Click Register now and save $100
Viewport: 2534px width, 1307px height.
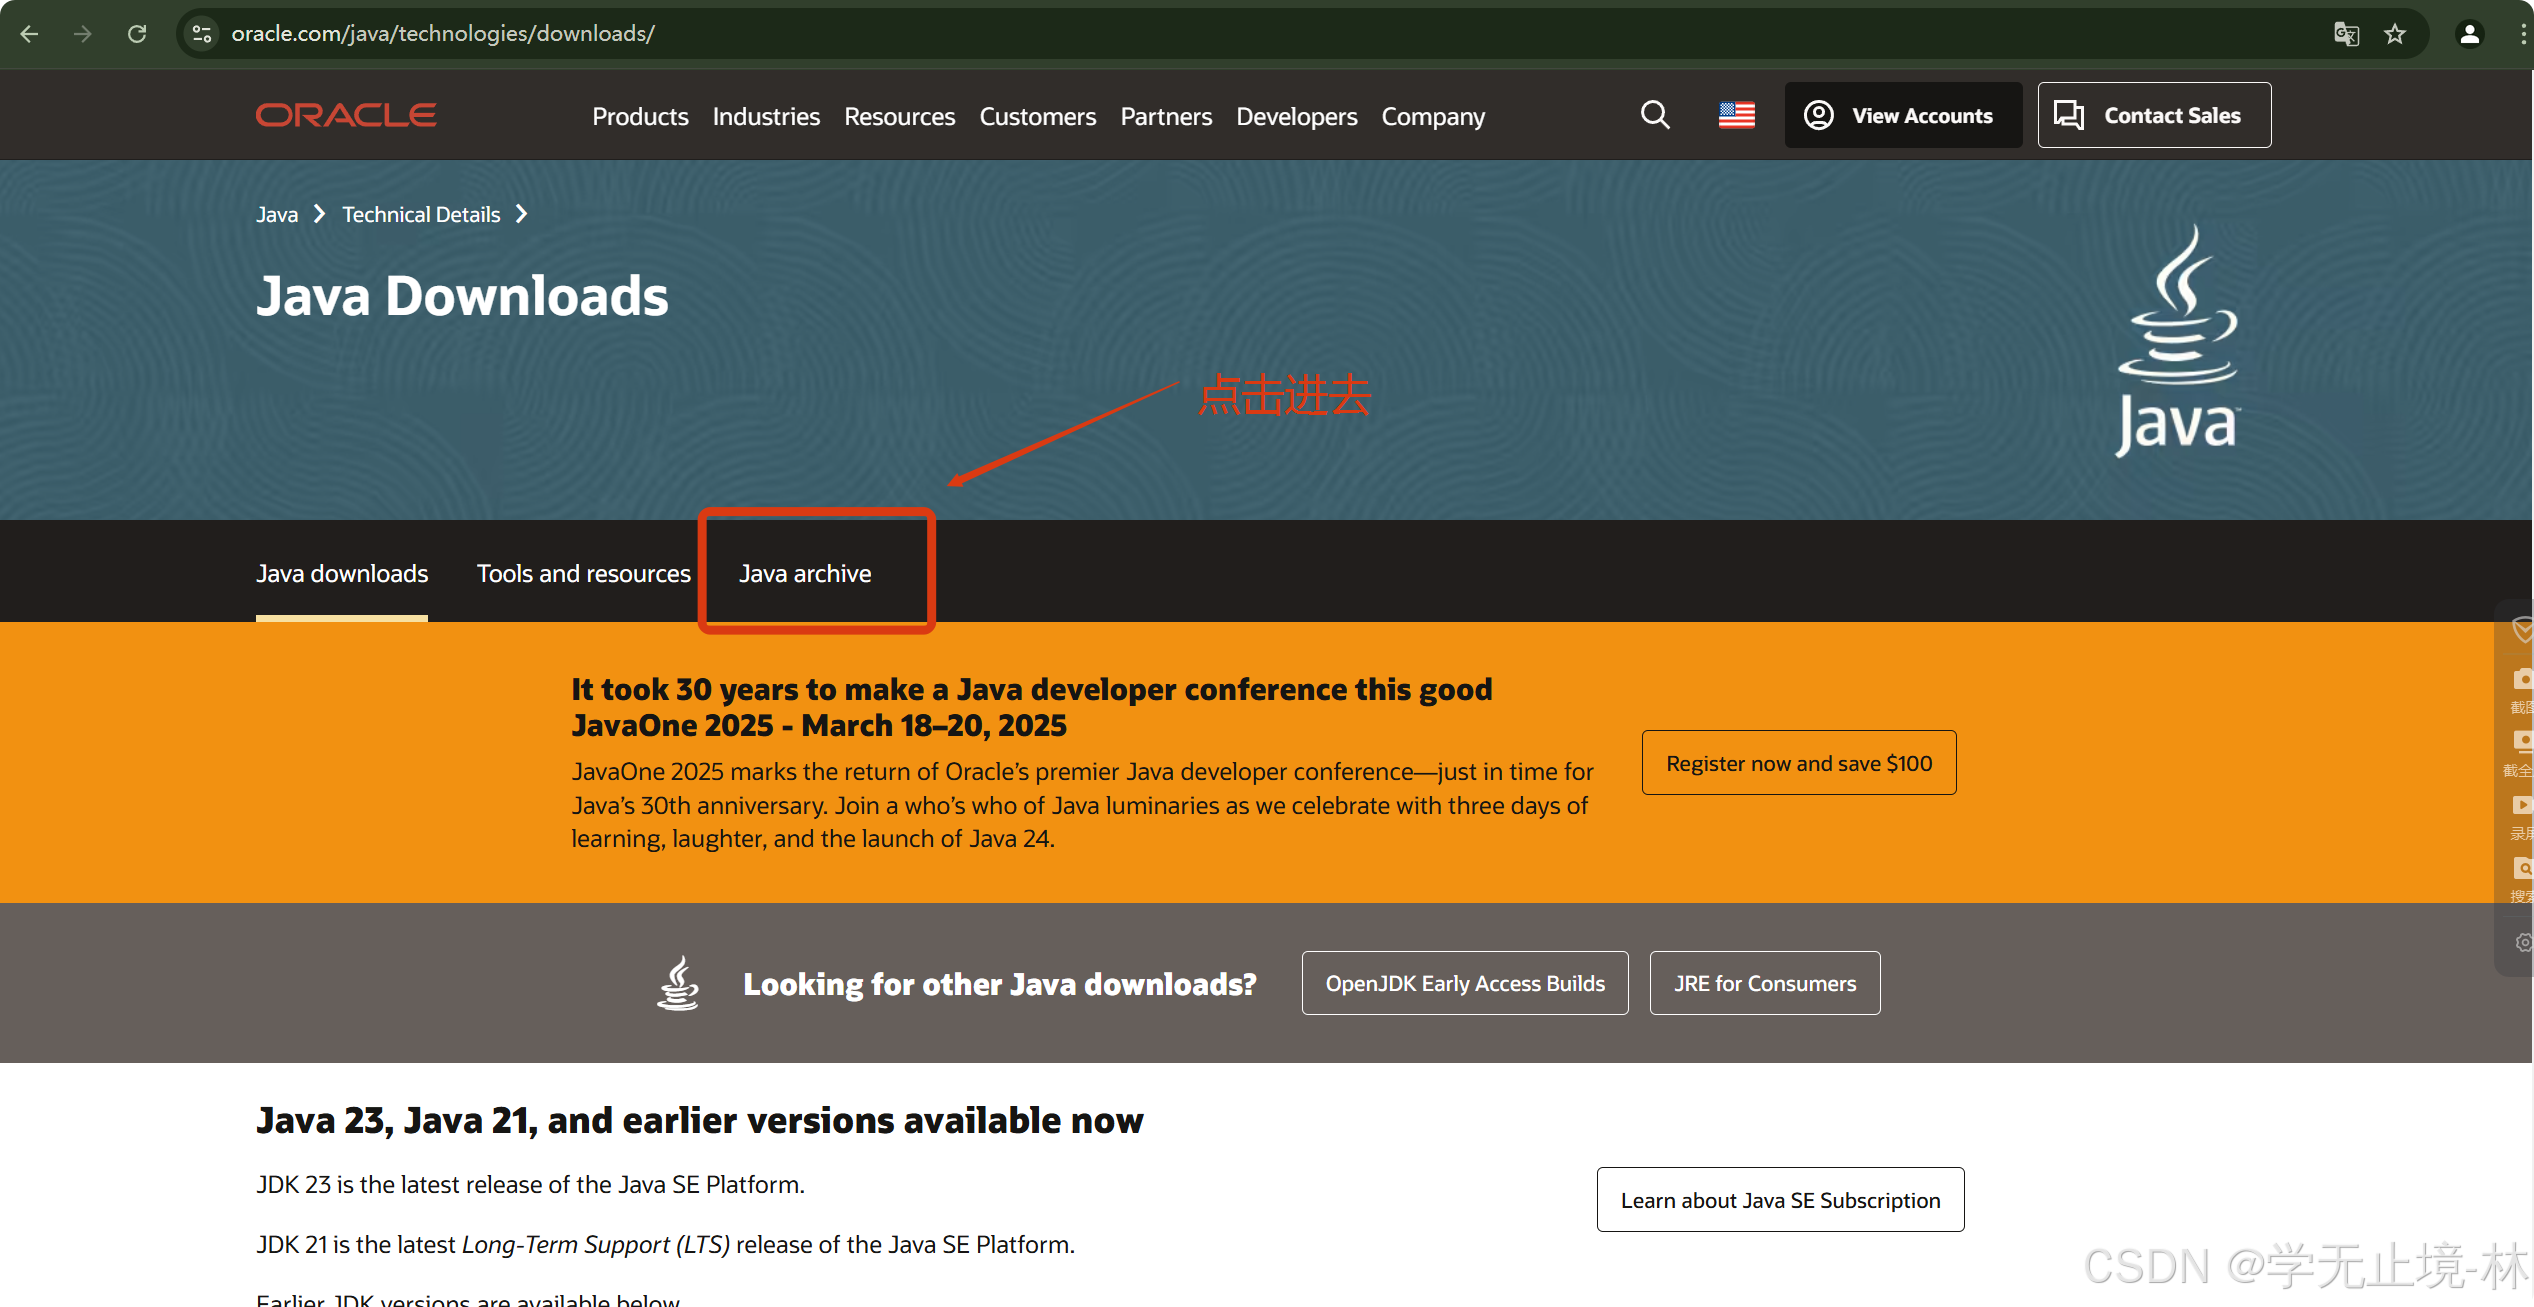coord(1798,763)
